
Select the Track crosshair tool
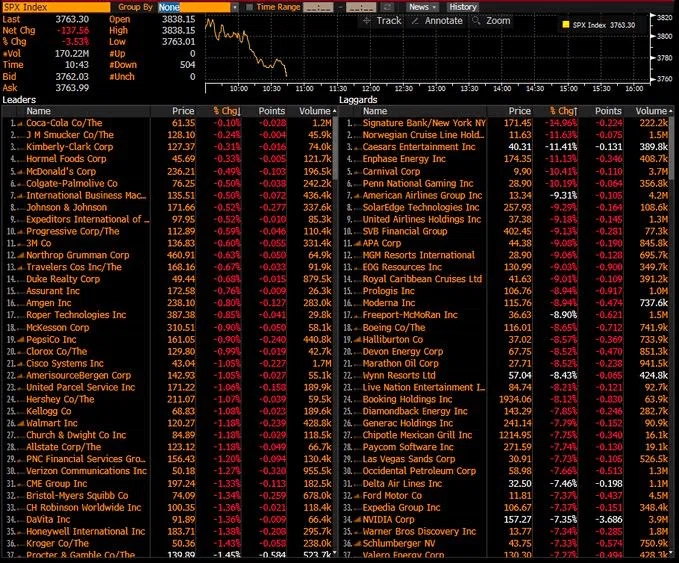tap(382, 20)
